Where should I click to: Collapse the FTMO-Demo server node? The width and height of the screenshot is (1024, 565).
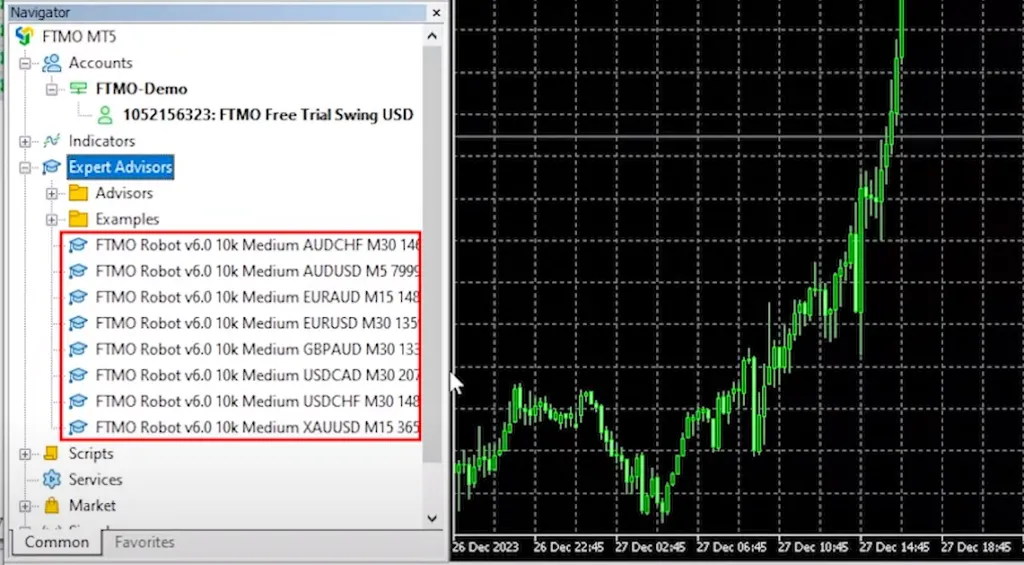pyautogui.click(x=52, y=89)
